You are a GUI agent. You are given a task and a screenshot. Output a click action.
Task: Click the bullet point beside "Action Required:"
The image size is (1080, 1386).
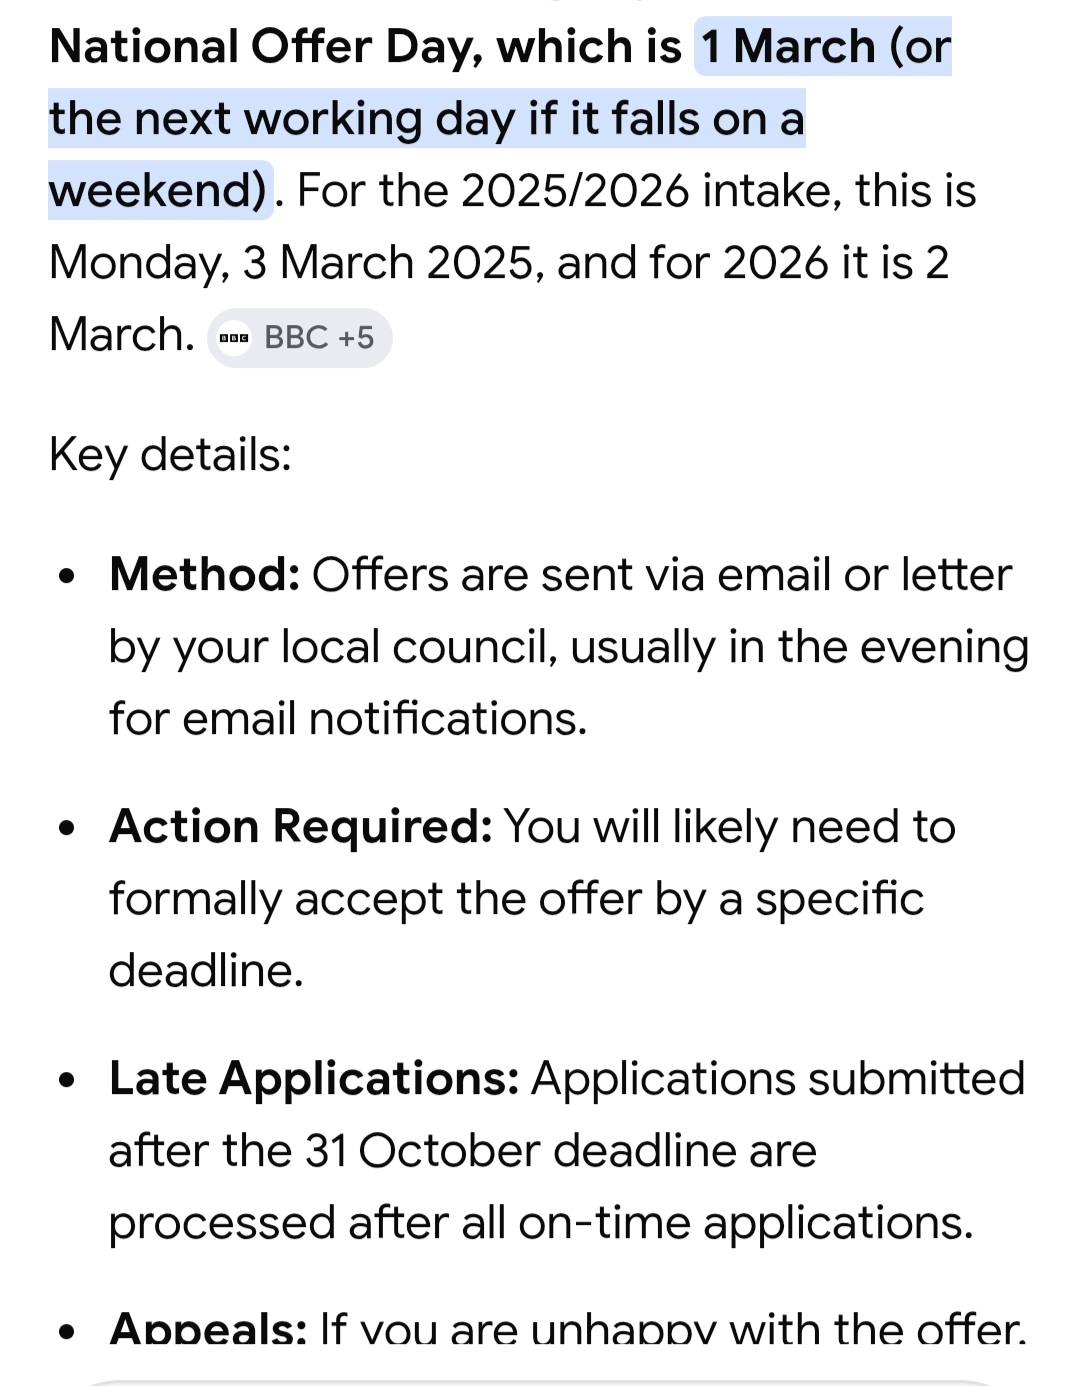67,829
